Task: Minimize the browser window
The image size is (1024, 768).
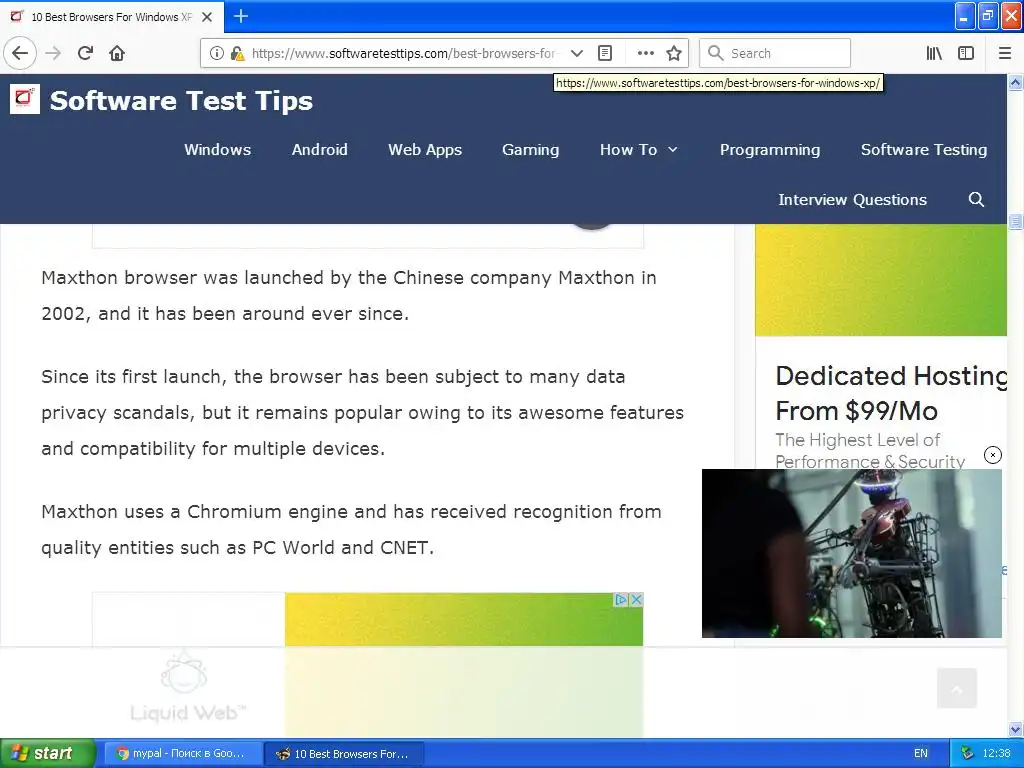Action: pos(965,16)
